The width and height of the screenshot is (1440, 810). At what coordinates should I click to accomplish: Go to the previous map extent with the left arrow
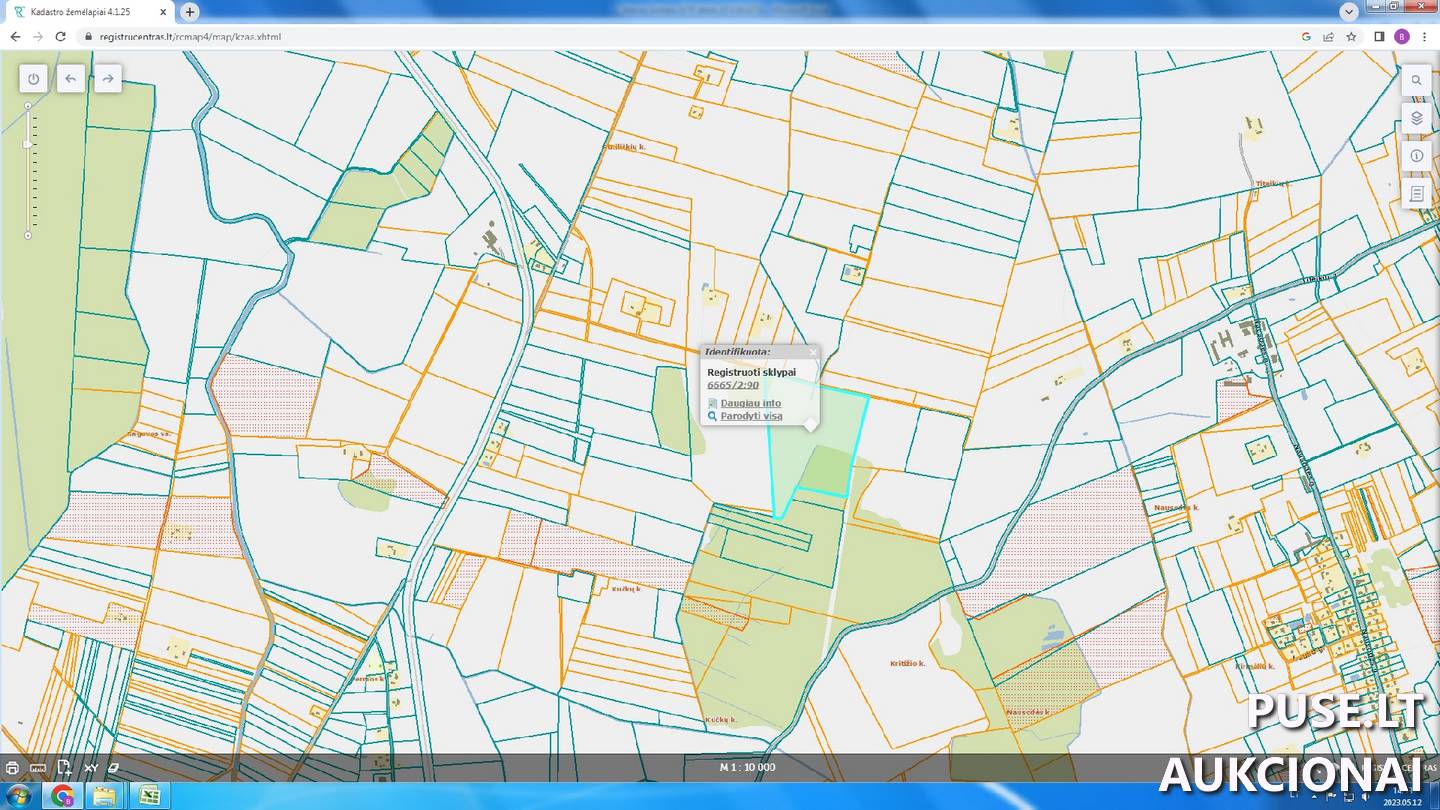pos(71,79)
